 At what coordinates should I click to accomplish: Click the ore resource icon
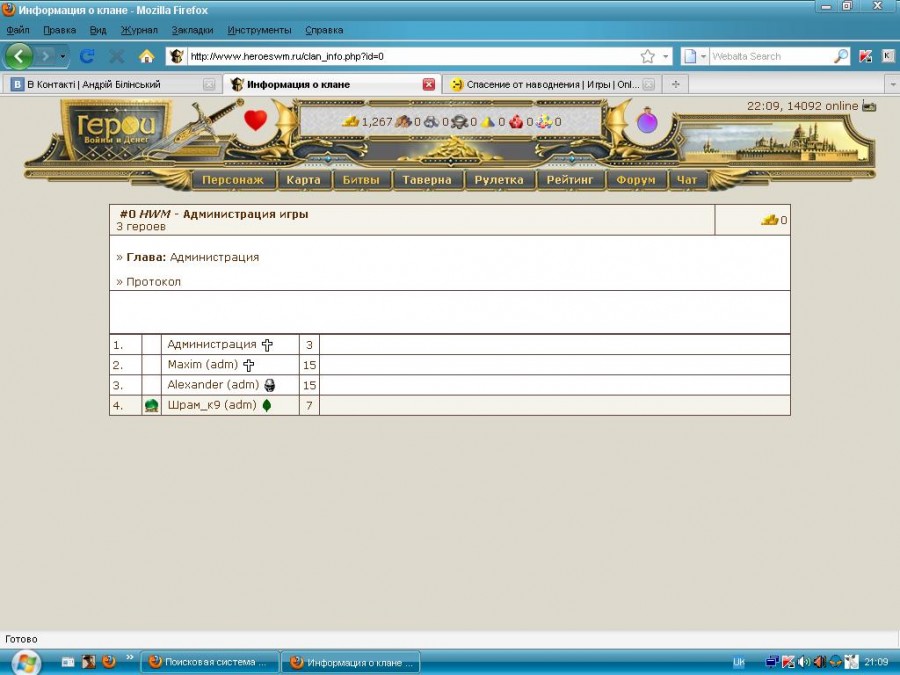point(432,122)
